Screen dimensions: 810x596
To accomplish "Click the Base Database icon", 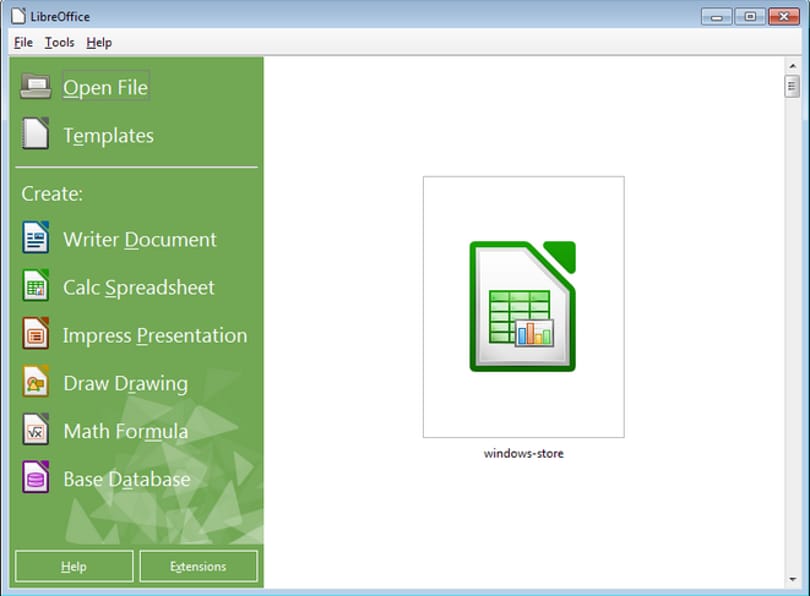I will 36,477.
